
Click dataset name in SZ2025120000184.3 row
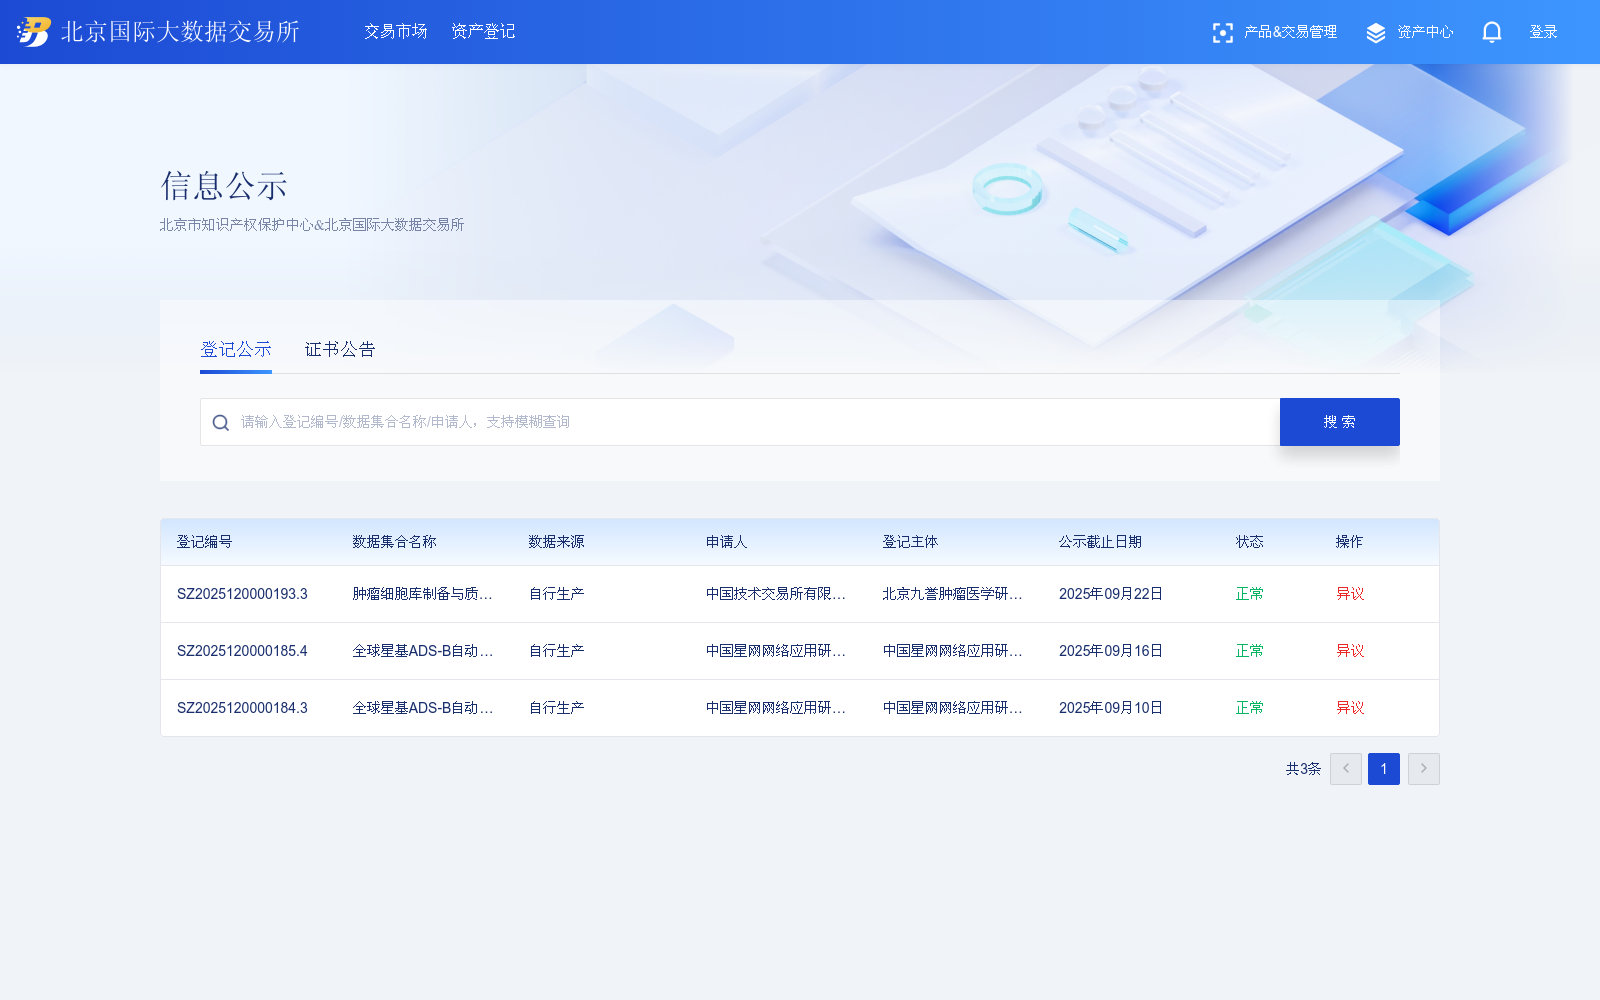[x=423, y=708]
